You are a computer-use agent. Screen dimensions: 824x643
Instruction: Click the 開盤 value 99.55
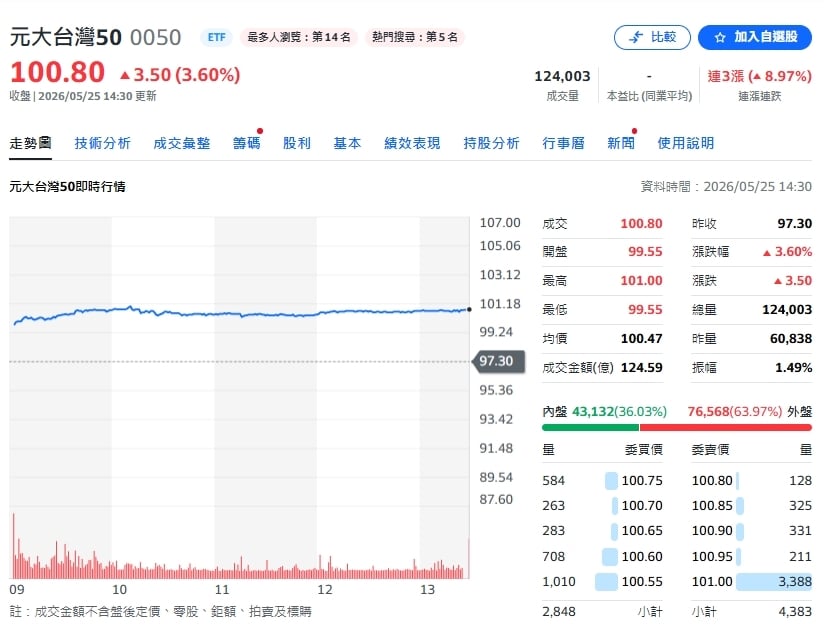645,252
